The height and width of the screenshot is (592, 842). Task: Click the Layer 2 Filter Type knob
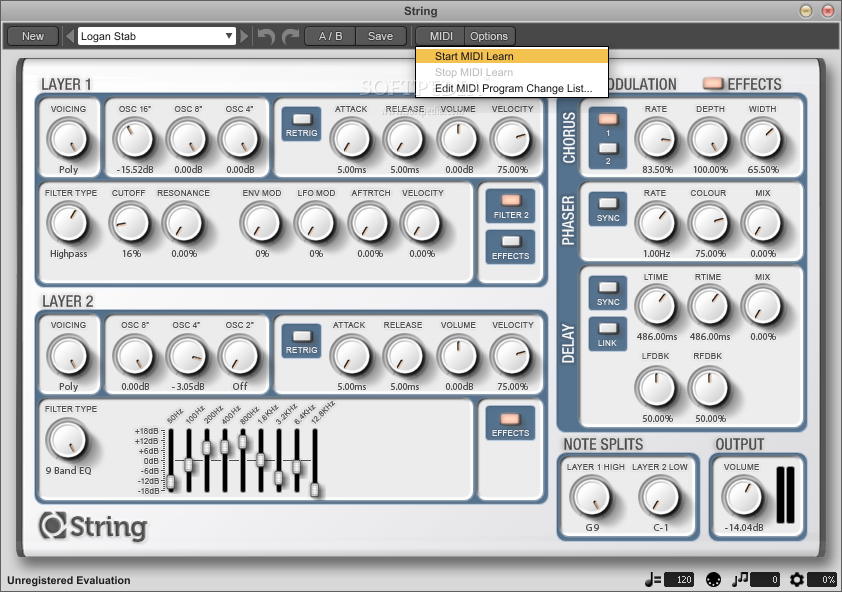click(68, 441)
